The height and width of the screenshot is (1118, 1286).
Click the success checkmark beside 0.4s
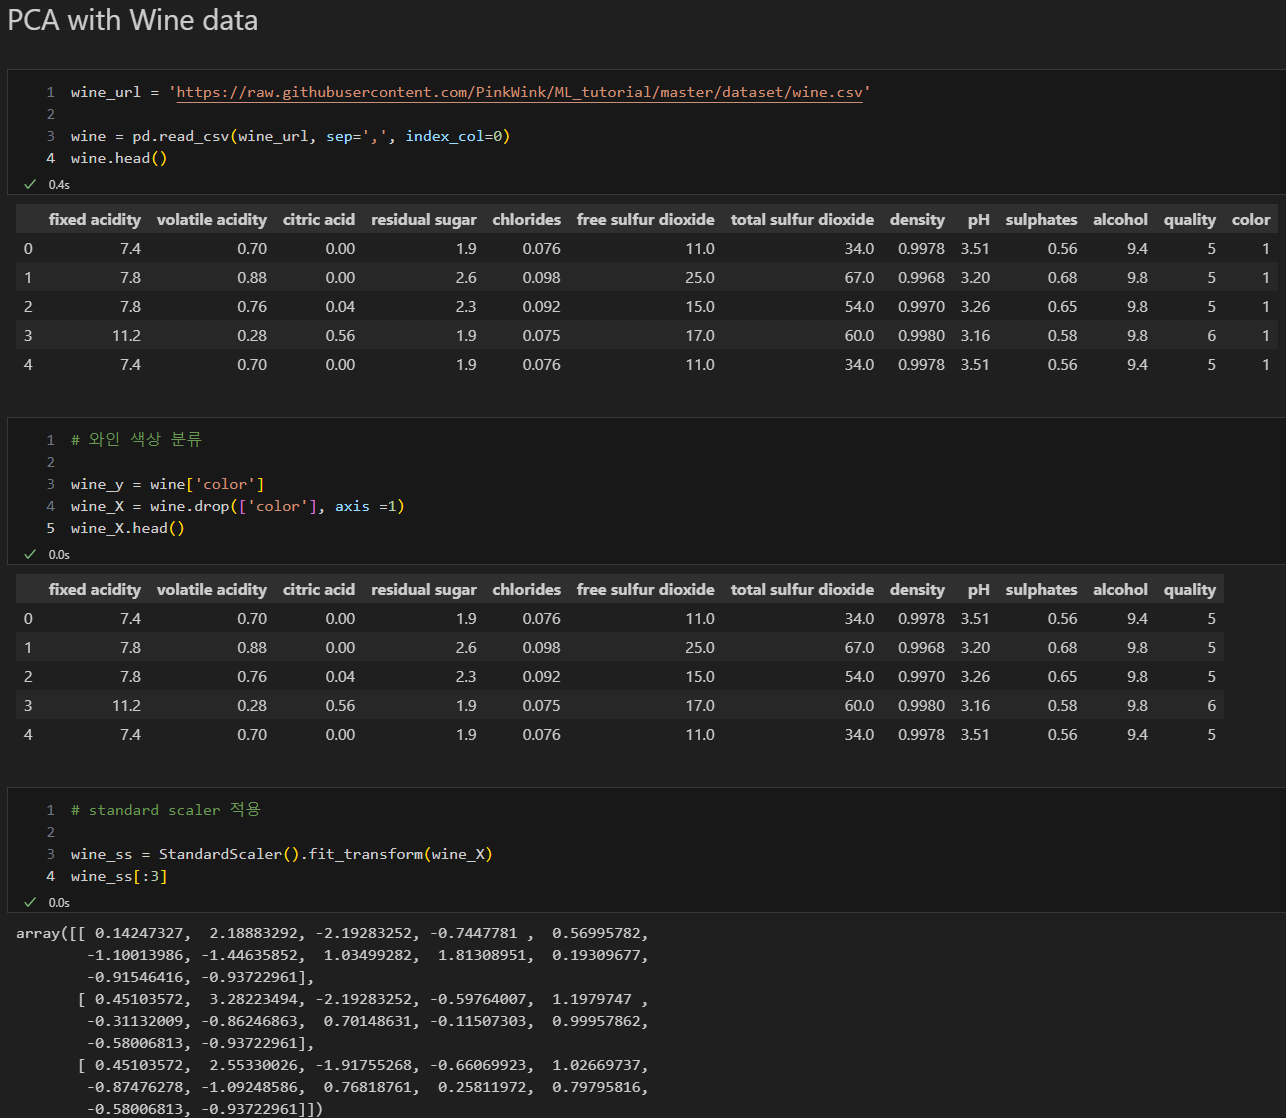click(30, 184)
